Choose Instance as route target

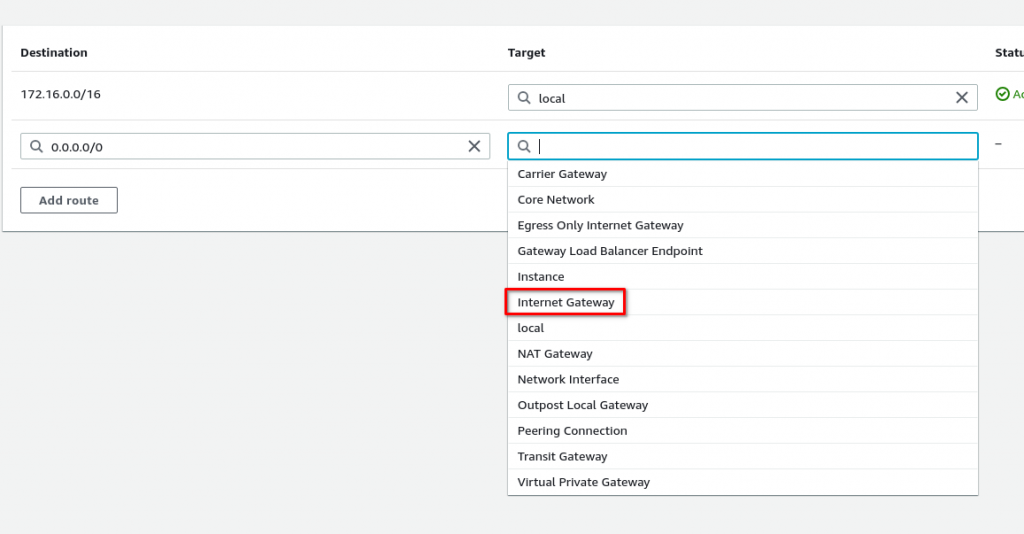click(541, 277)
